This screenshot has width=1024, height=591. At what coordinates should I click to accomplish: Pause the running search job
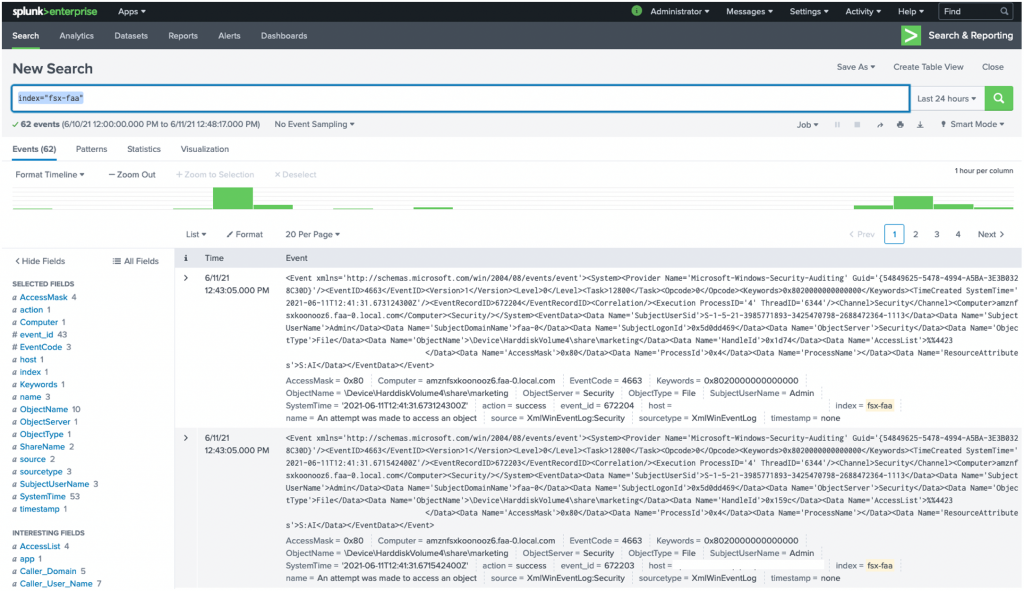(838, 124)
